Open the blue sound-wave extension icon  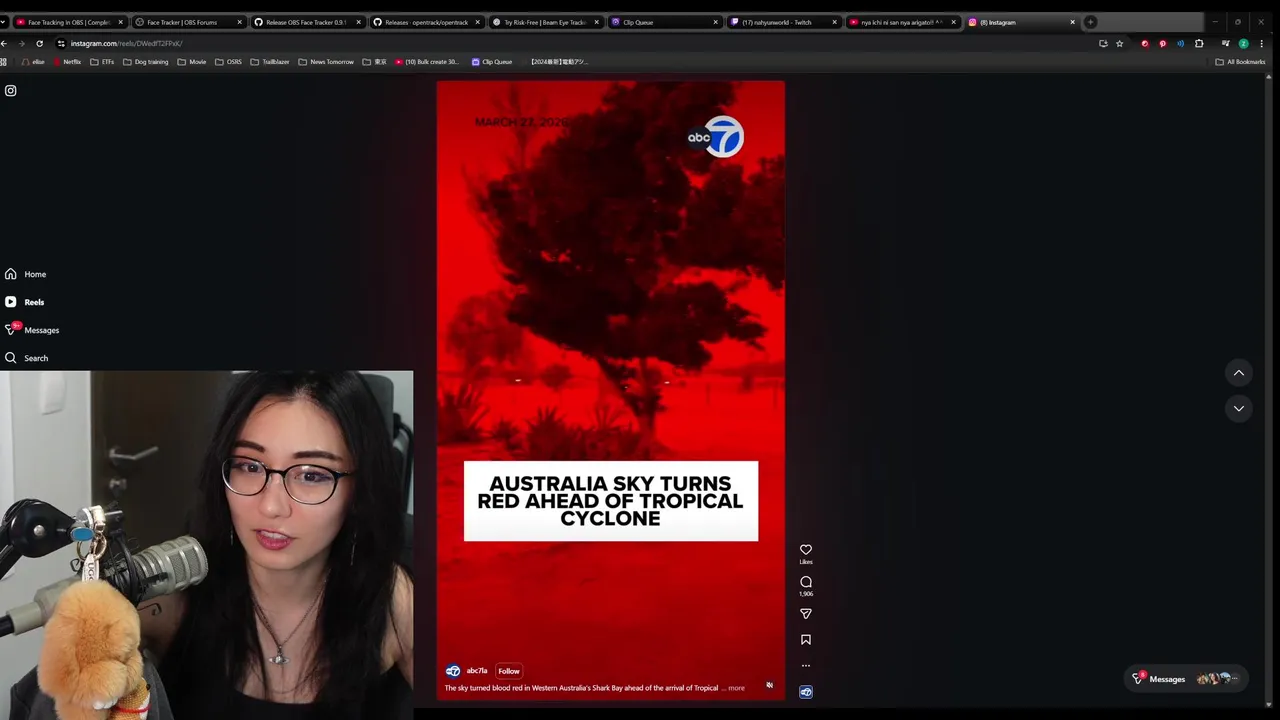[x=1180, y=43]
